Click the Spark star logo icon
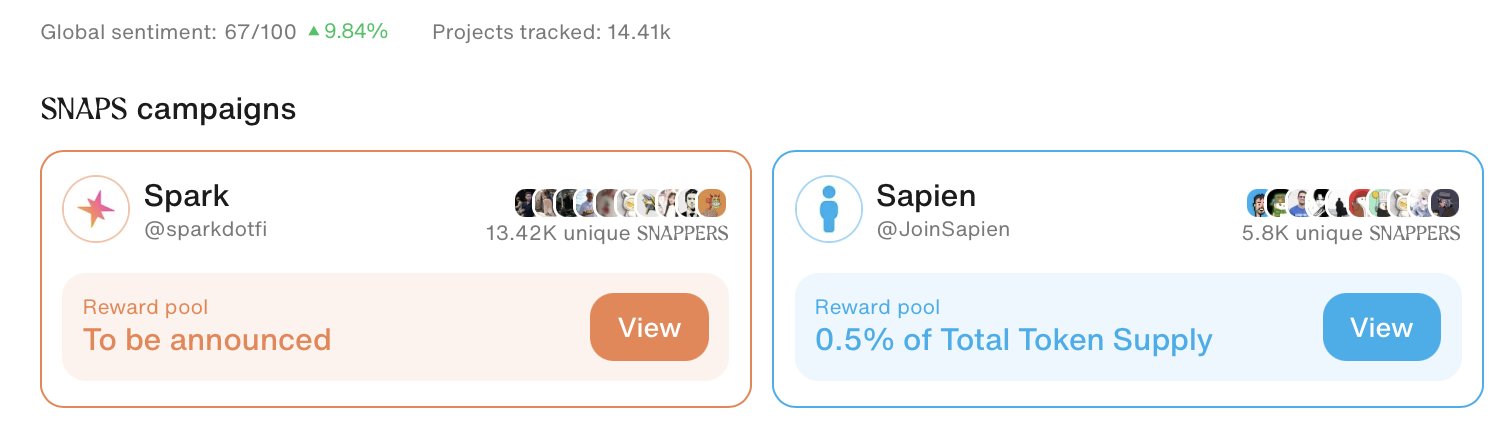Viewport: 1500px width, 438px height. pyautogui.click(x=96, y=209)
